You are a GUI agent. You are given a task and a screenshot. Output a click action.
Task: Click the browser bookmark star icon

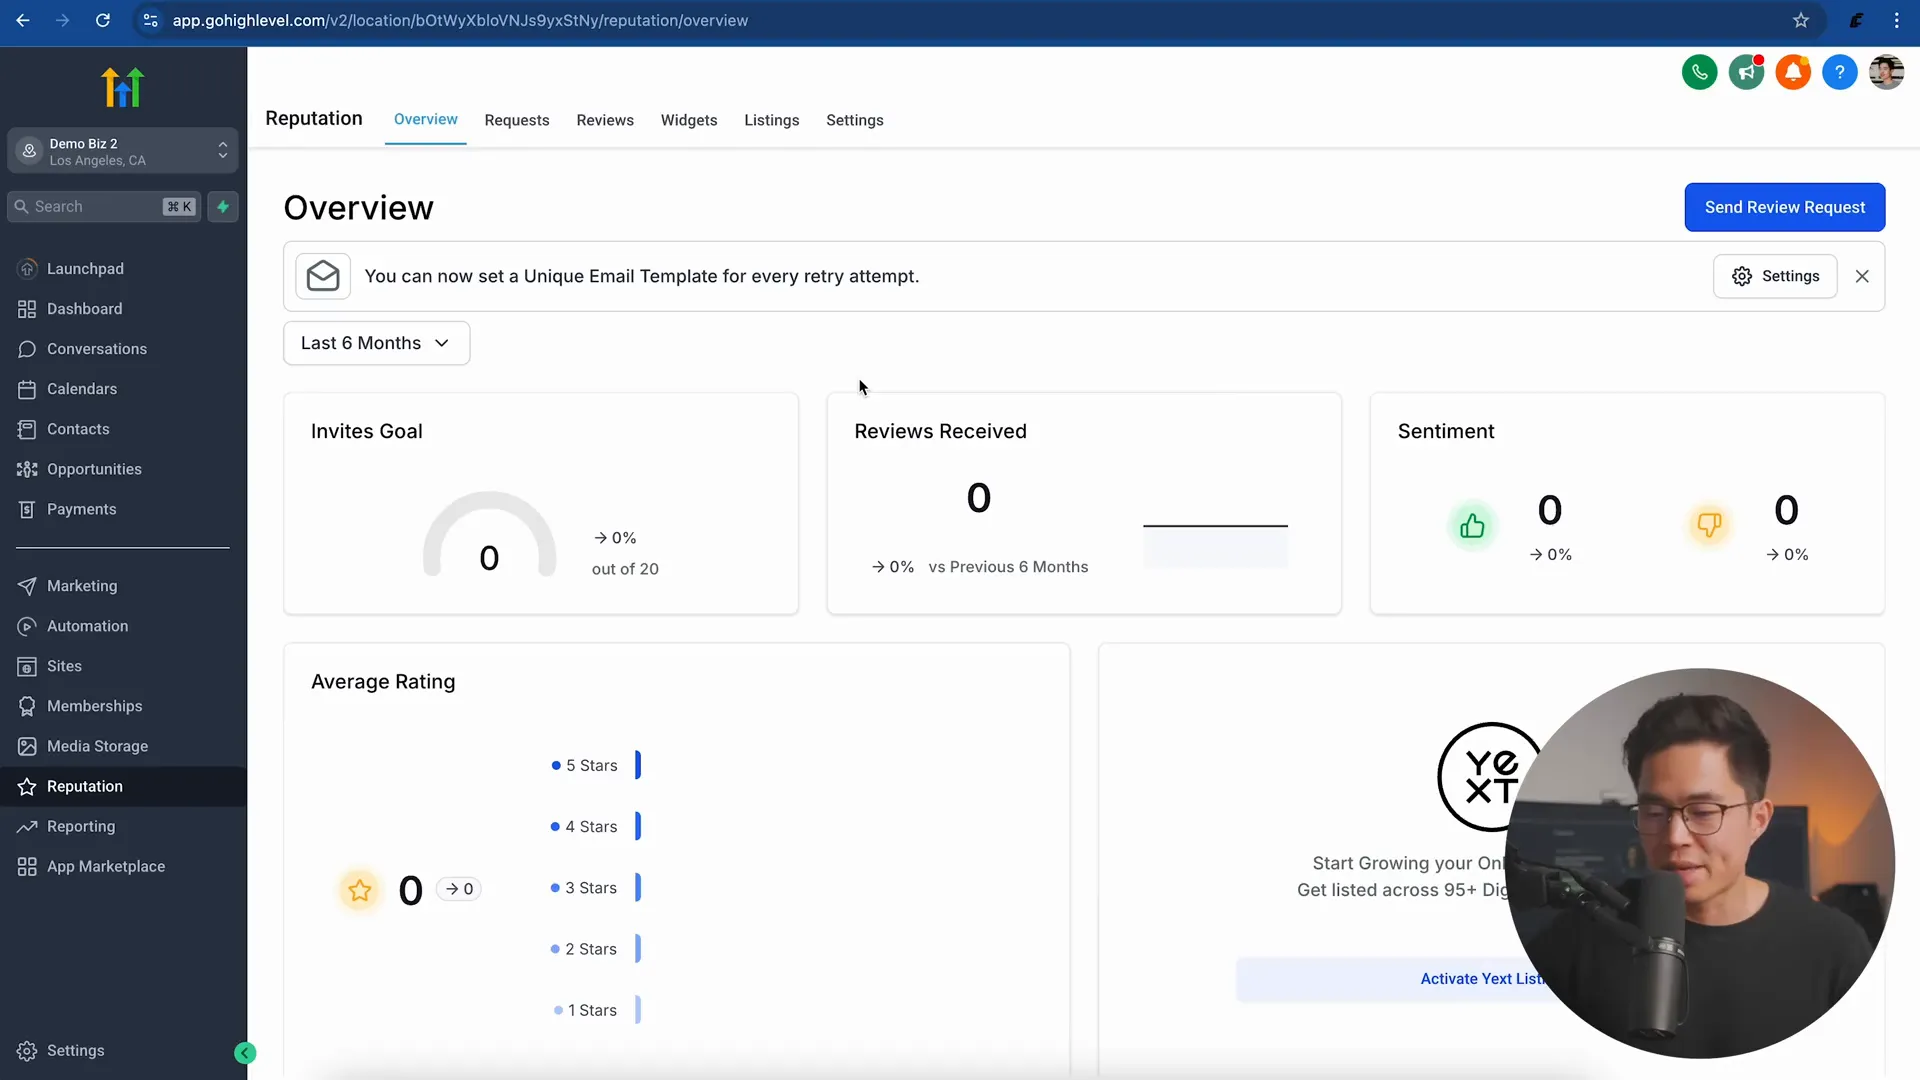coord(1801,20)
